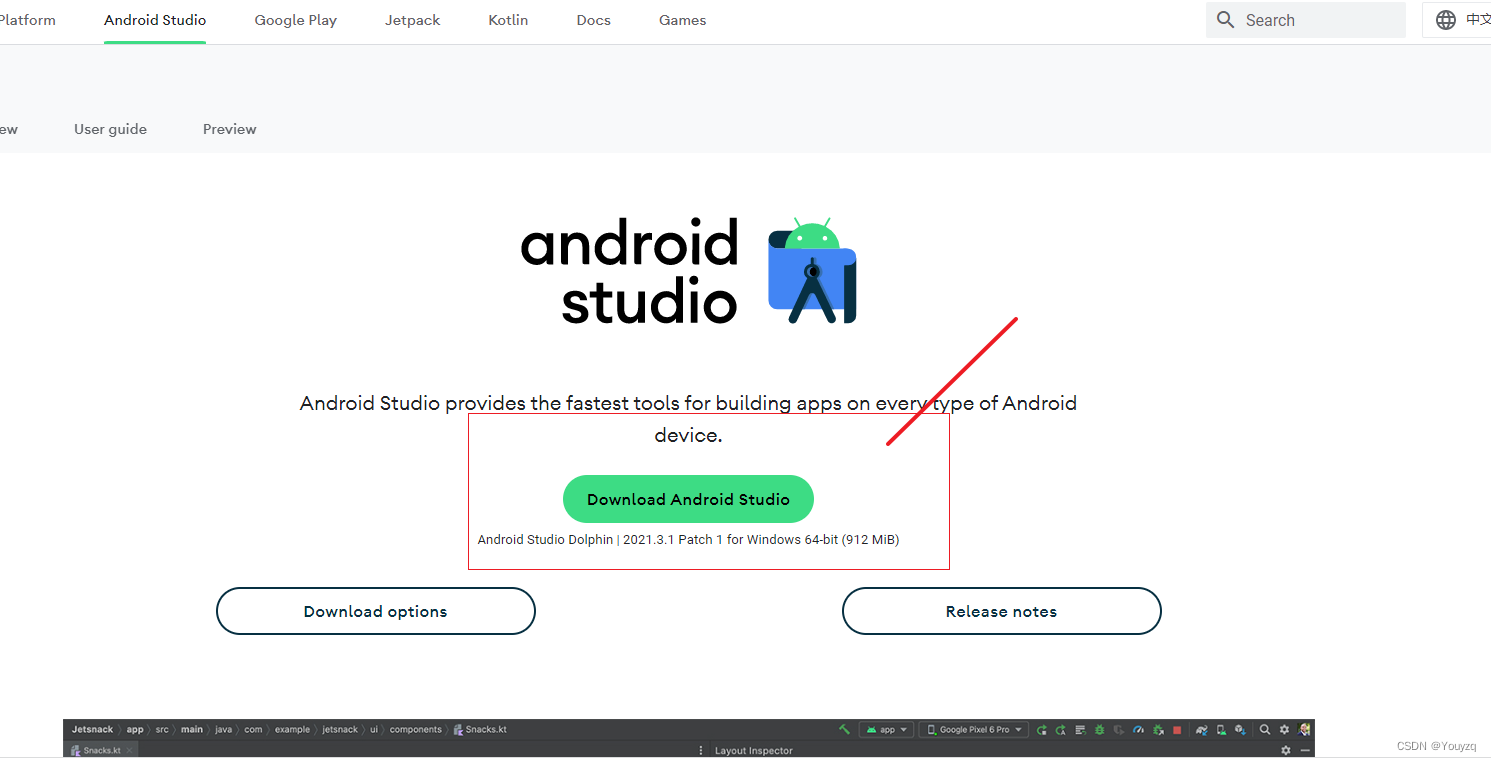This screenshot has width=1491, height=762.
Task: Click Attach Debugger to Process icon
Action: click(1158, 730)
